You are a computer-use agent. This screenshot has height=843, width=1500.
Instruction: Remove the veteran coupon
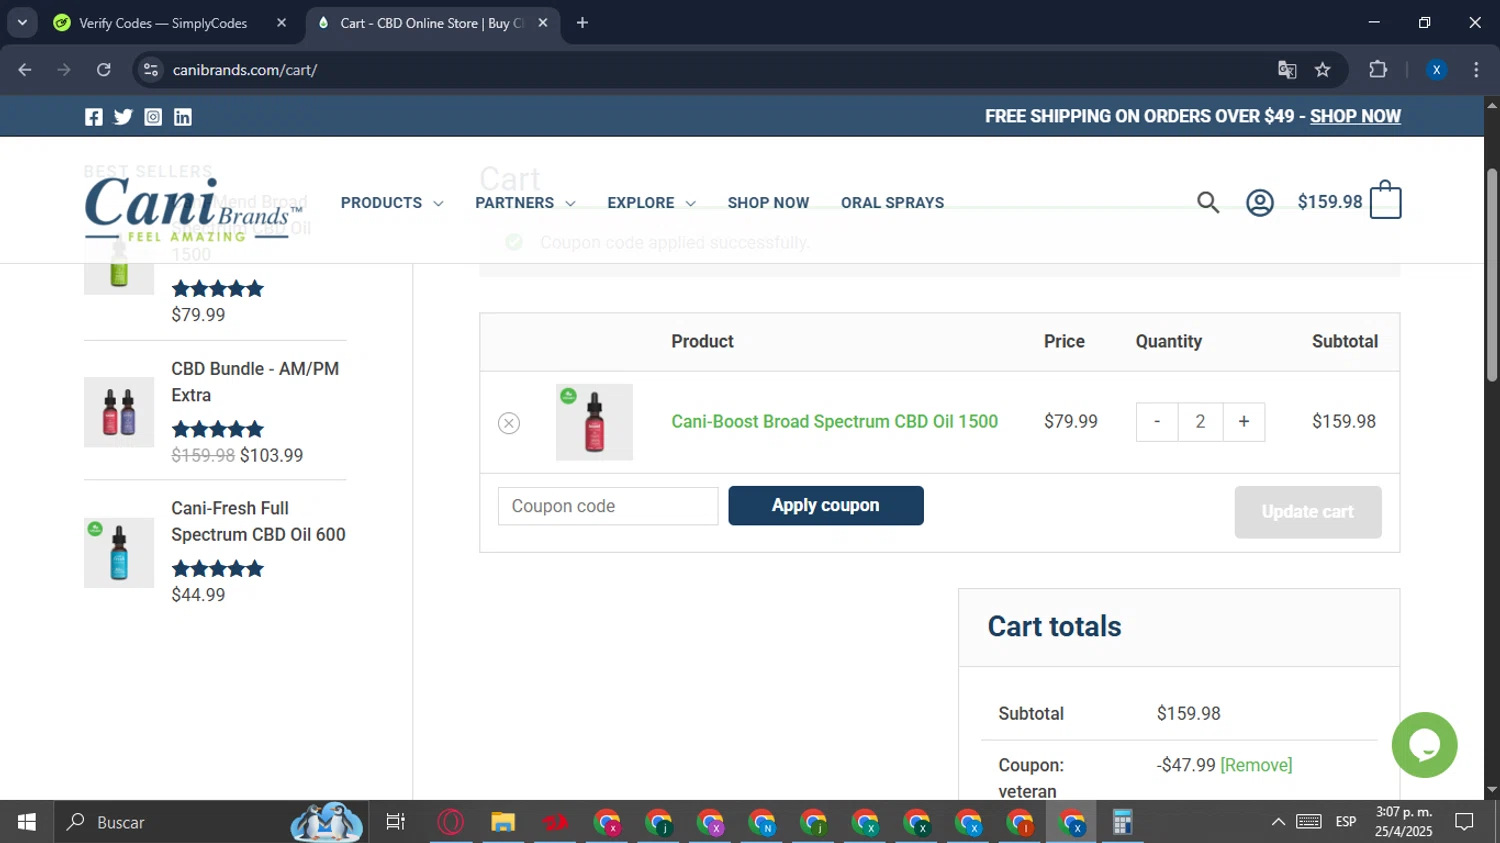click(1256, 765)
